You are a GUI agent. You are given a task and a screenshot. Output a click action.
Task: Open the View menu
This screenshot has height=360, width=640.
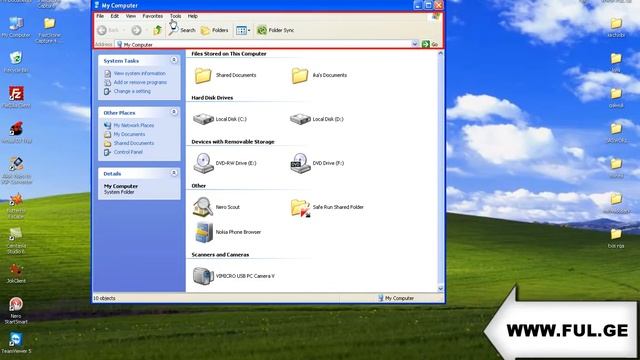[131, 16]
